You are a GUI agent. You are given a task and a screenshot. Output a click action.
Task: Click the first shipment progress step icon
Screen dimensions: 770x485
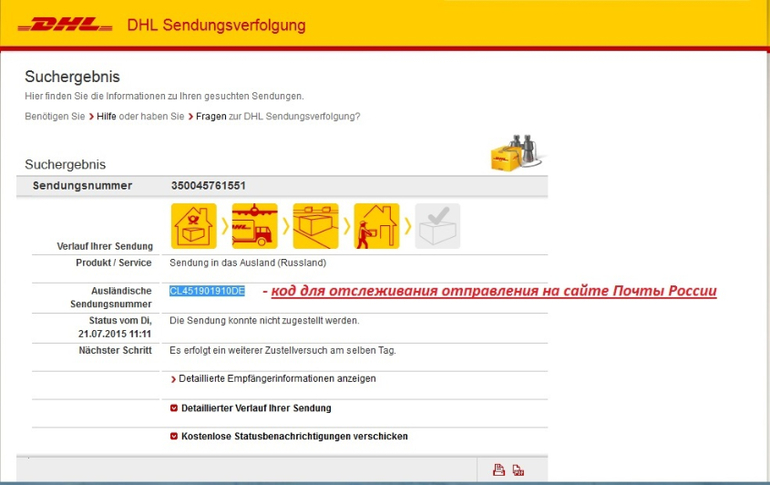click(193, 226)
